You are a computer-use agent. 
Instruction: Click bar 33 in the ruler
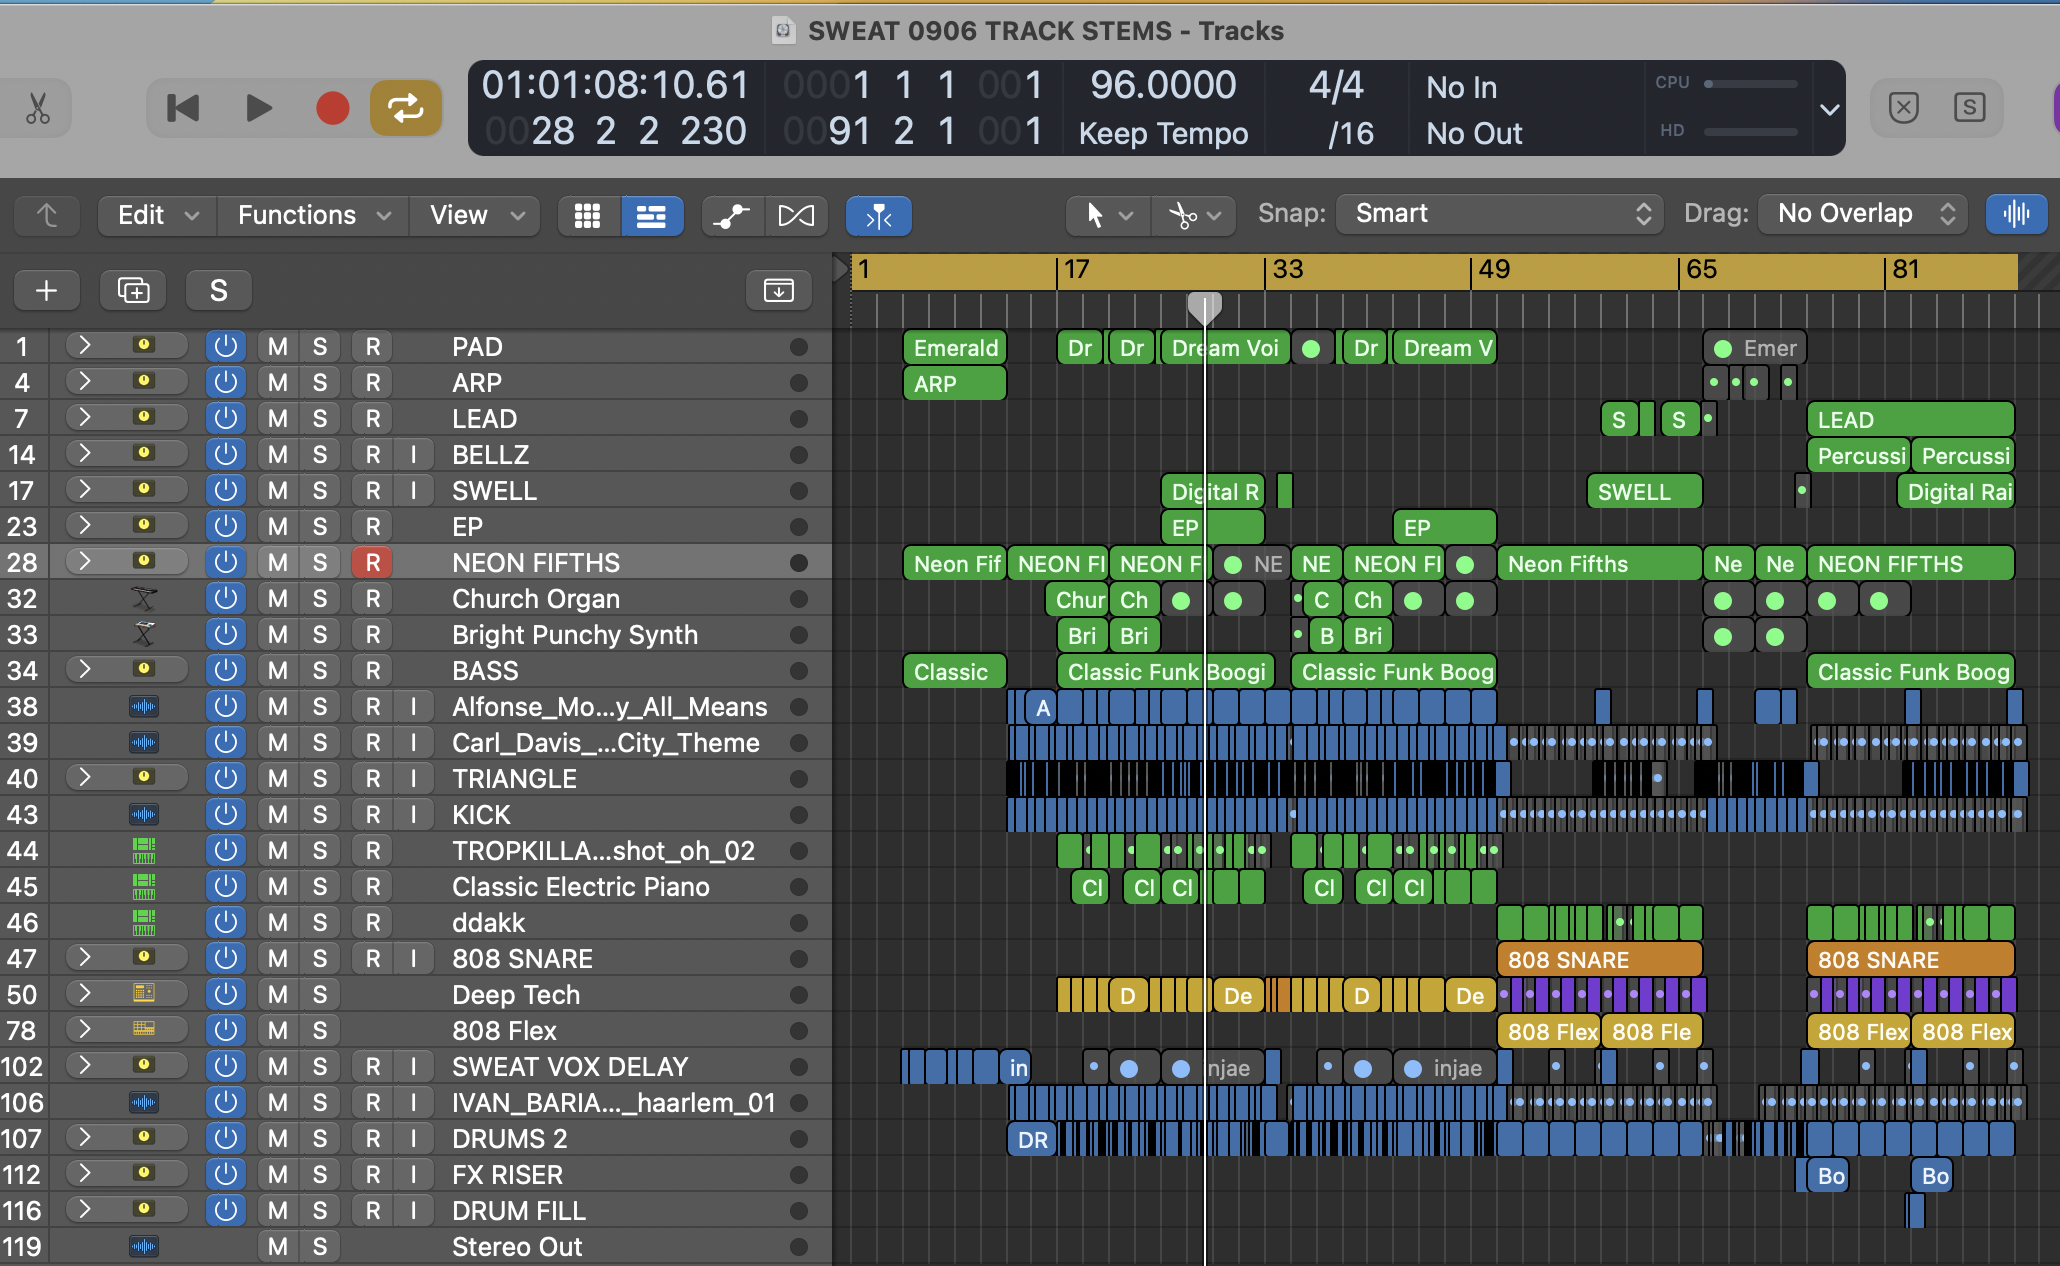[1287, 270]
